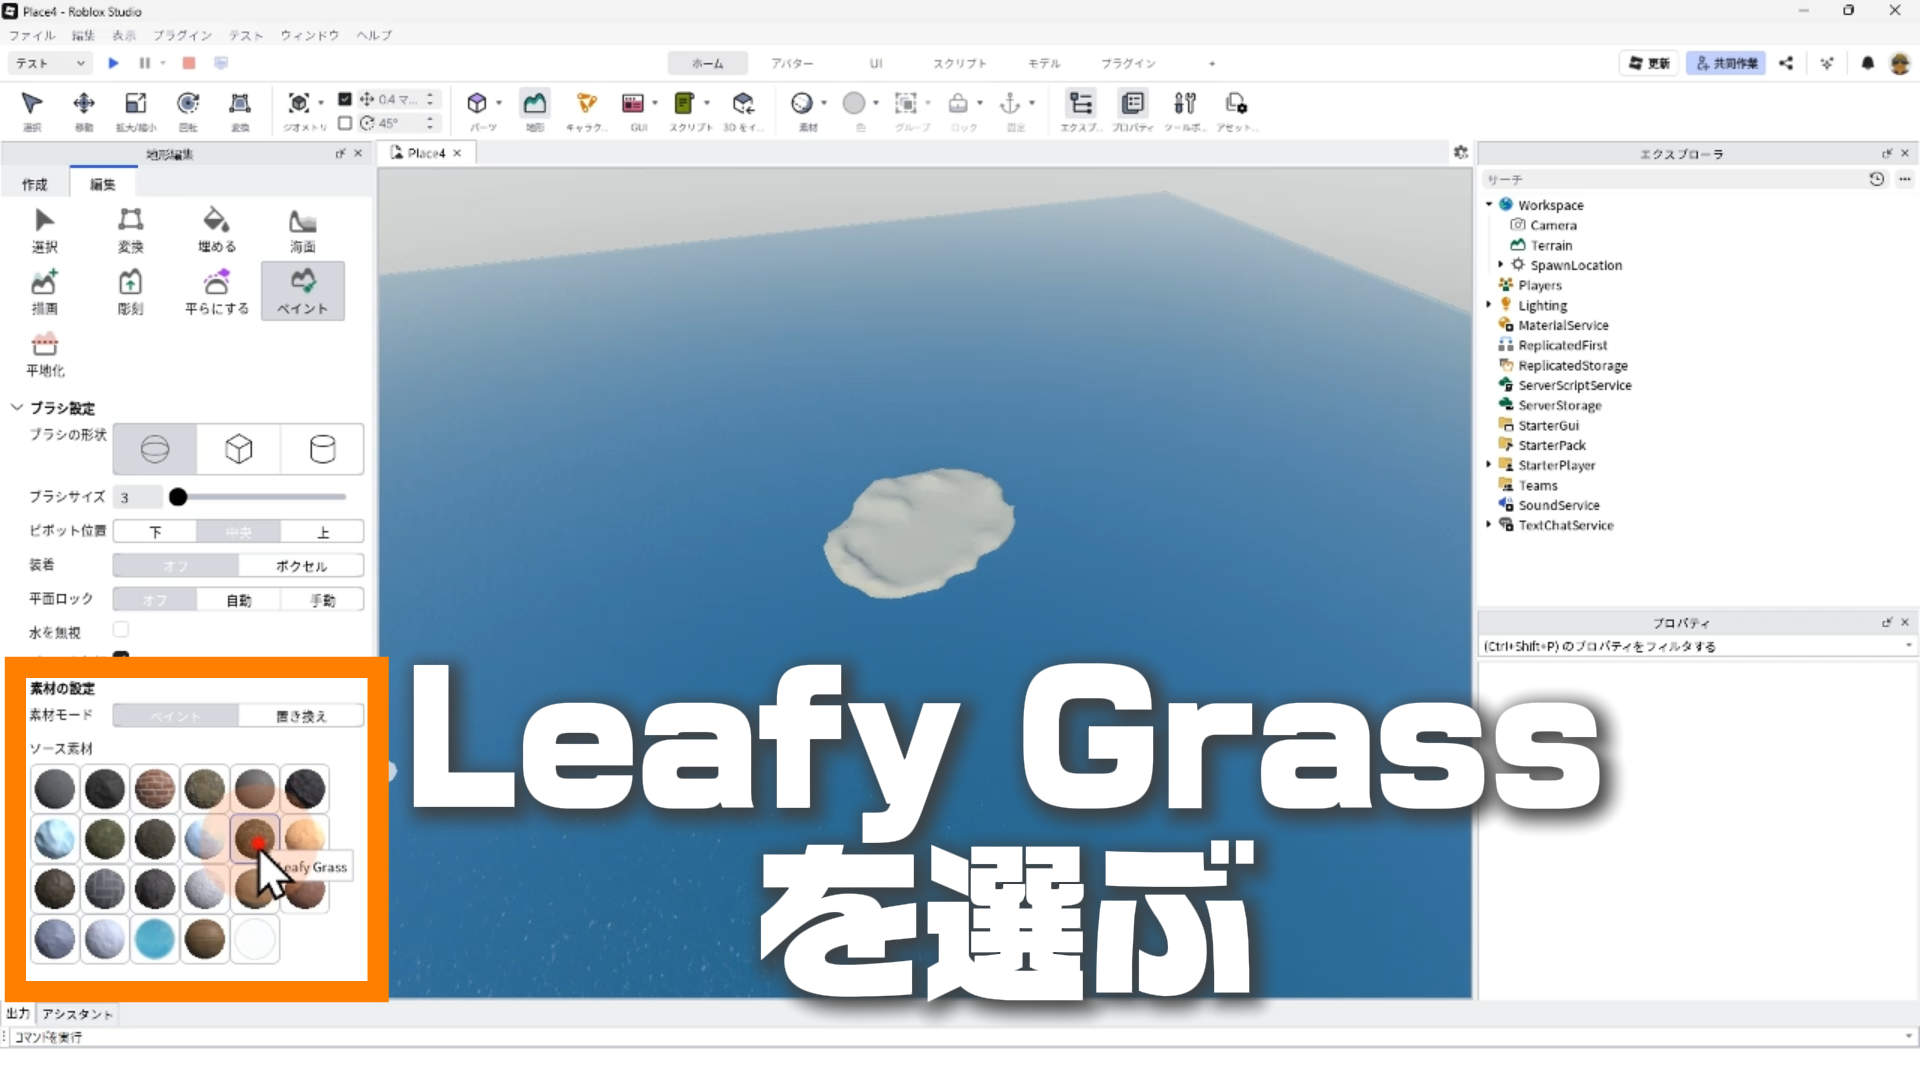The image size is (1920, 1080).
Task: Choose the 埋める fill terrain tool
Action: pos(216,229)
